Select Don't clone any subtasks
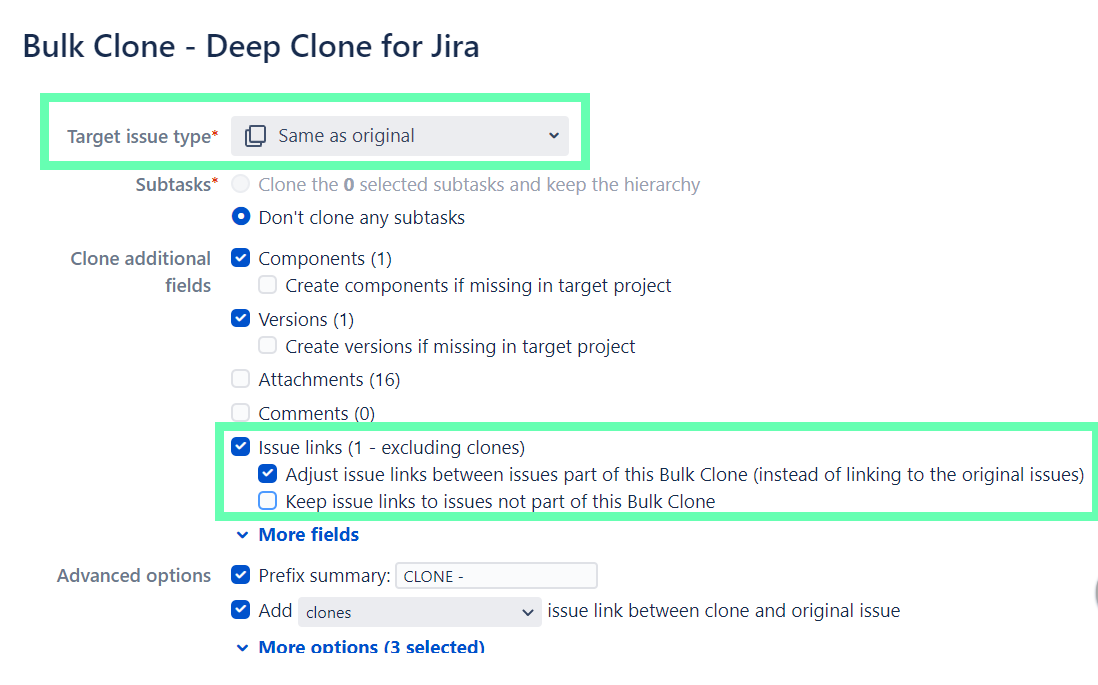Image resolution: width=1098 pixels, height=685 pixels. click(239, 217)
